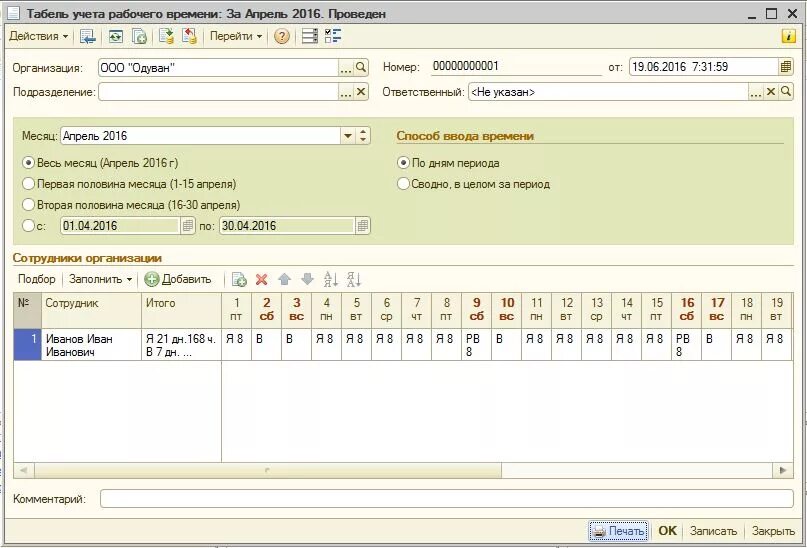Image resolution: width=807 pixels, height=548 pixels.
Task: Click the checklist view toolbar icon
Action: click(x=333, y=36)
